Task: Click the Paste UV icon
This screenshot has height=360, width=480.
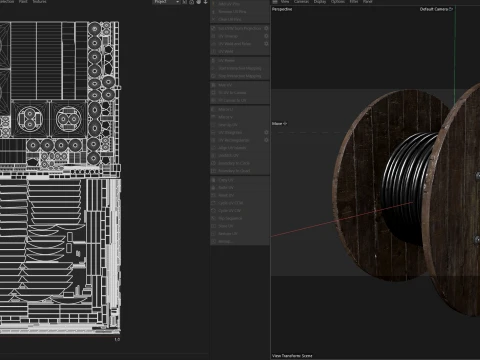Action: pos(214,188)
